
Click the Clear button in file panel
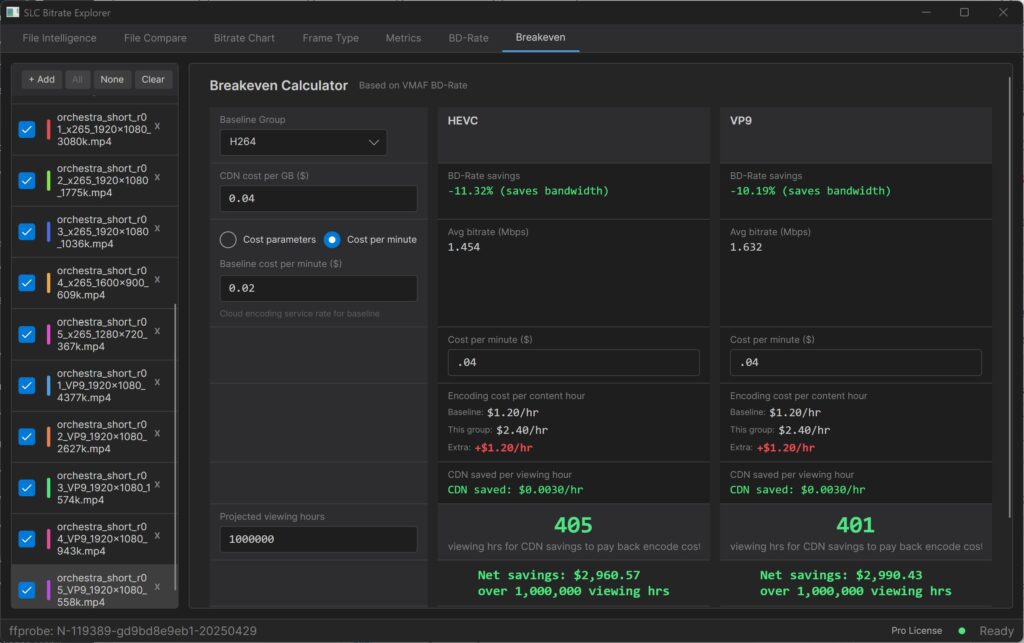click(x=153, y=80)
